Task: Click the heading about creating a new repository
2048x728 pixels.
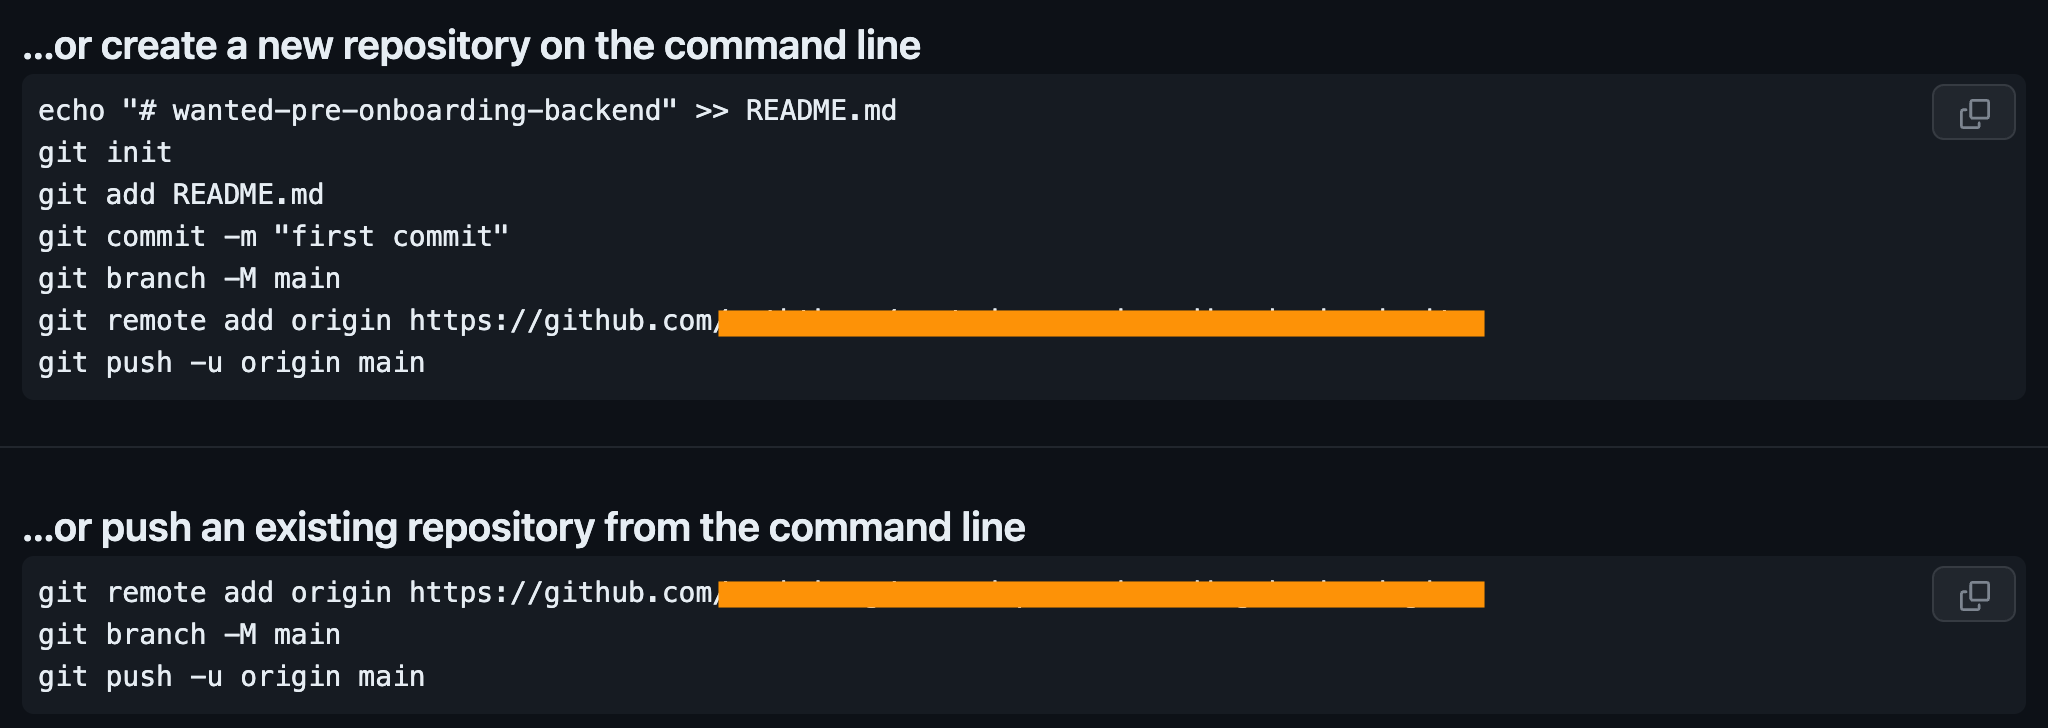Action: point(472,44)
